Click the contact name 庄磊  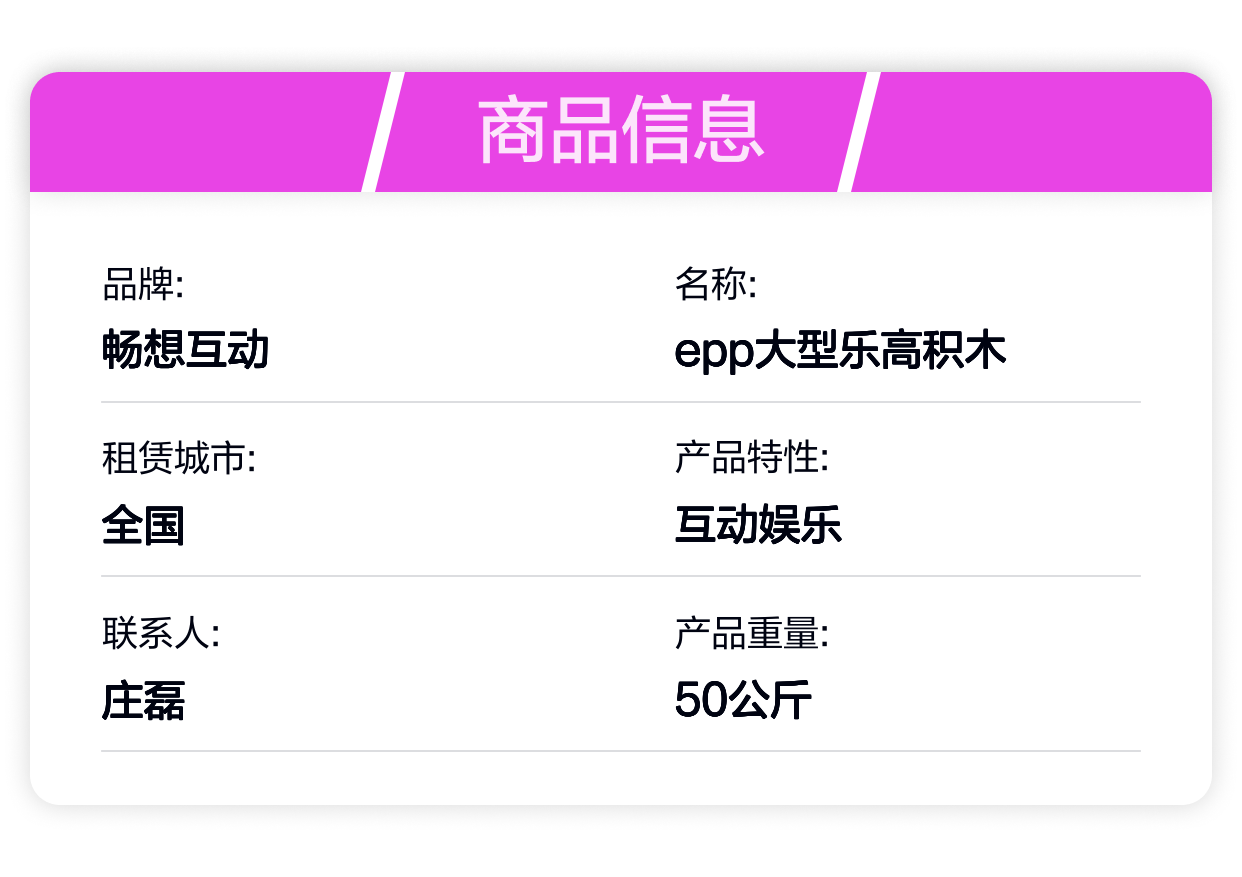(x=143, y=700)
